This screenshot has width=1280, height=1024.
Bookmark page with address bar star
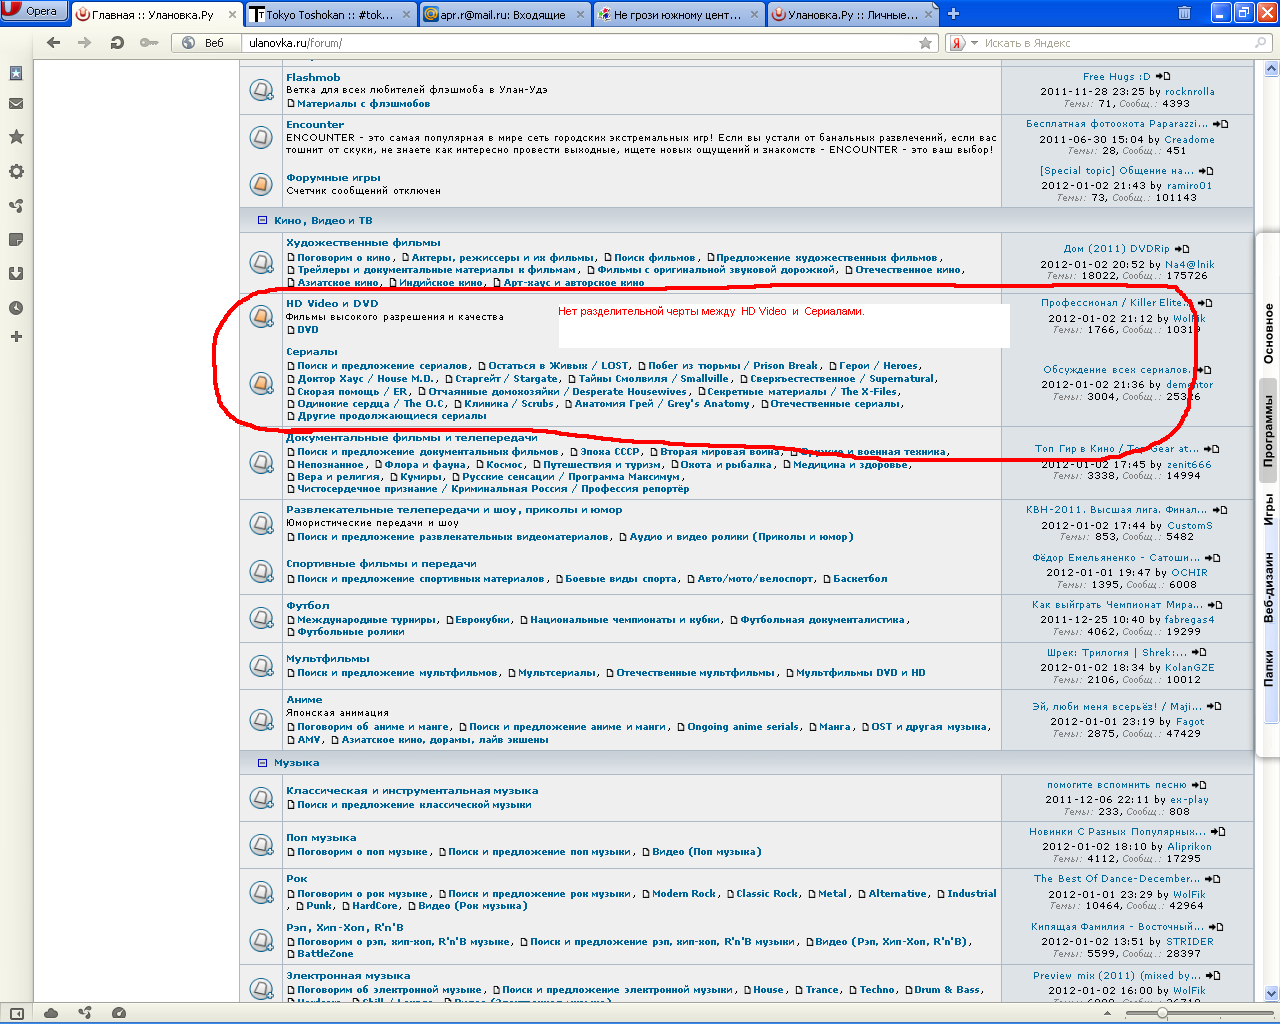(925, 43)
